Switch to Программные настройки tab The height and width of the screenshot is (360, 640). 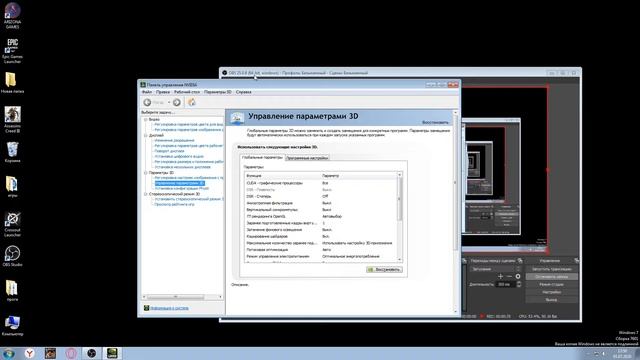[307, 158]
